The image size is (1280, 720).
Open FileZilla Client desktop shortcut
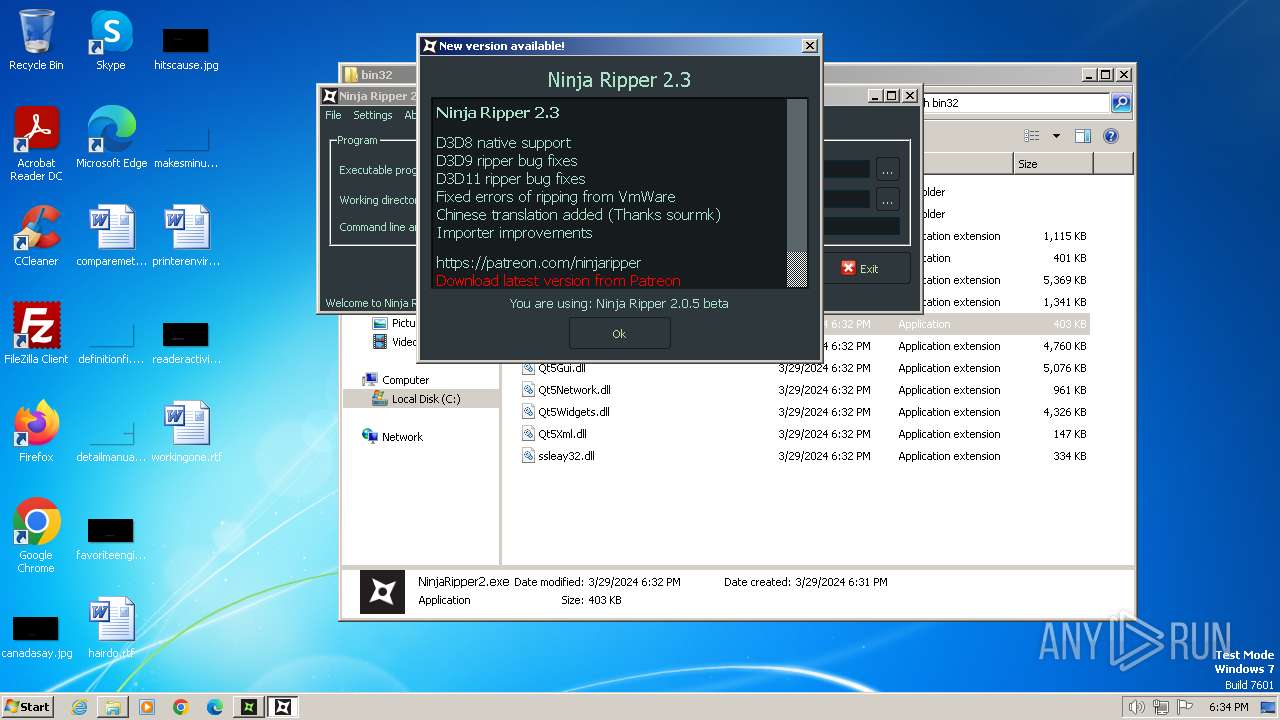tap(36, 334)
